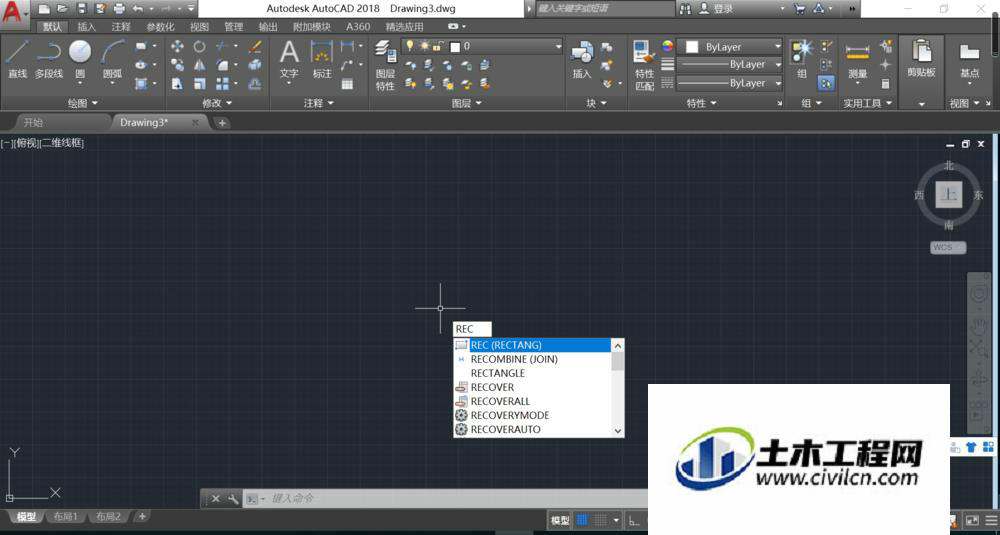Screen dimensions: 1000x535
Task: Expand the 注释 panel dropdown
Action: pos(321,103)
